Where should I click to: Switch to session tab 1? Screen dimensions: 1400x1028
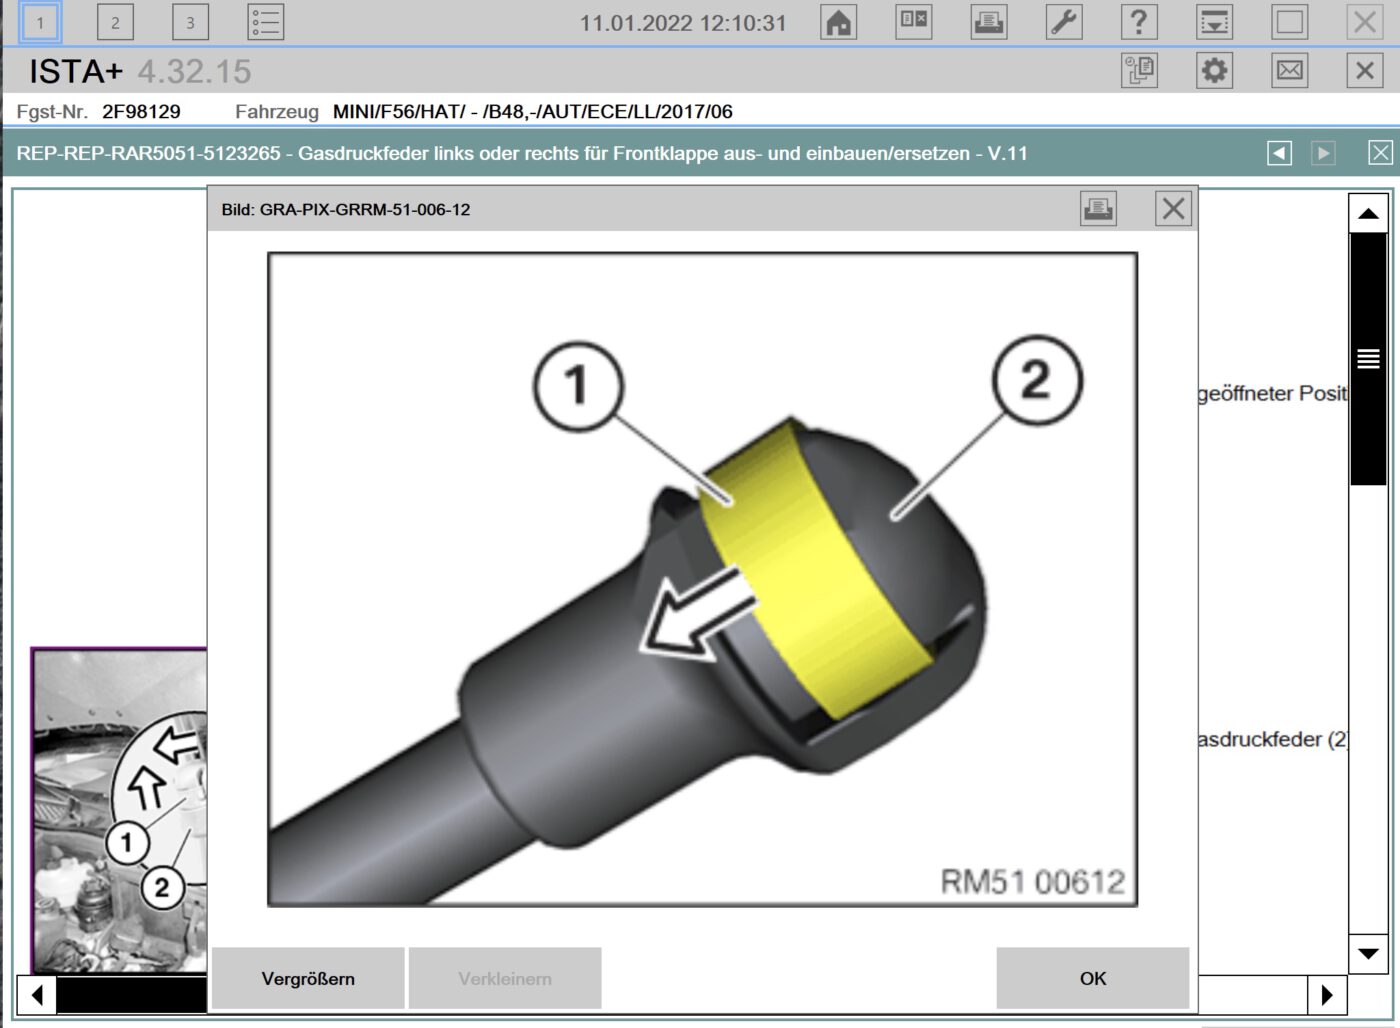tap(40, 22)
